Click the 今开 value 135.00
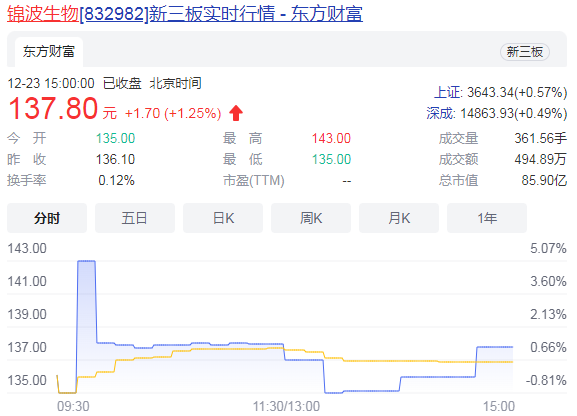The image size is (577, 416). [116, 138]
